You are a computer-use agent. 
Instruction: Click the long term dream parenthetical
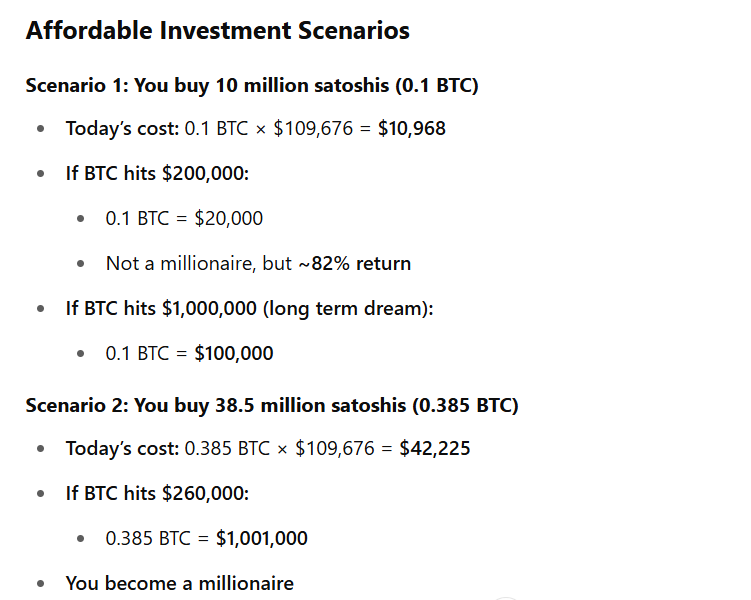click(x=348, y=308)
